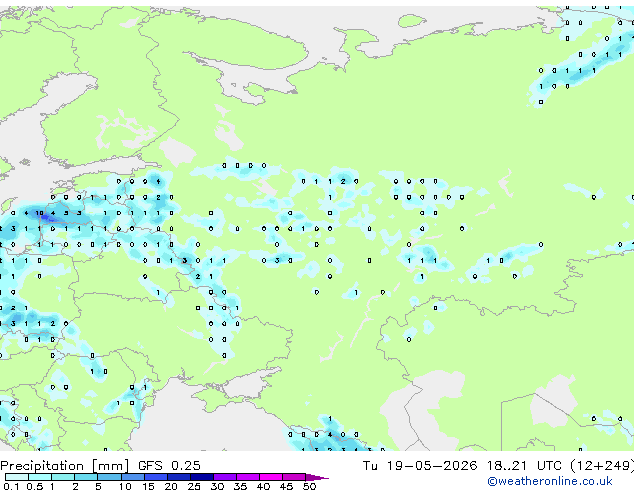Click the '0.5' legend scale label
634x490 pixels.
(x=34, y=486)
